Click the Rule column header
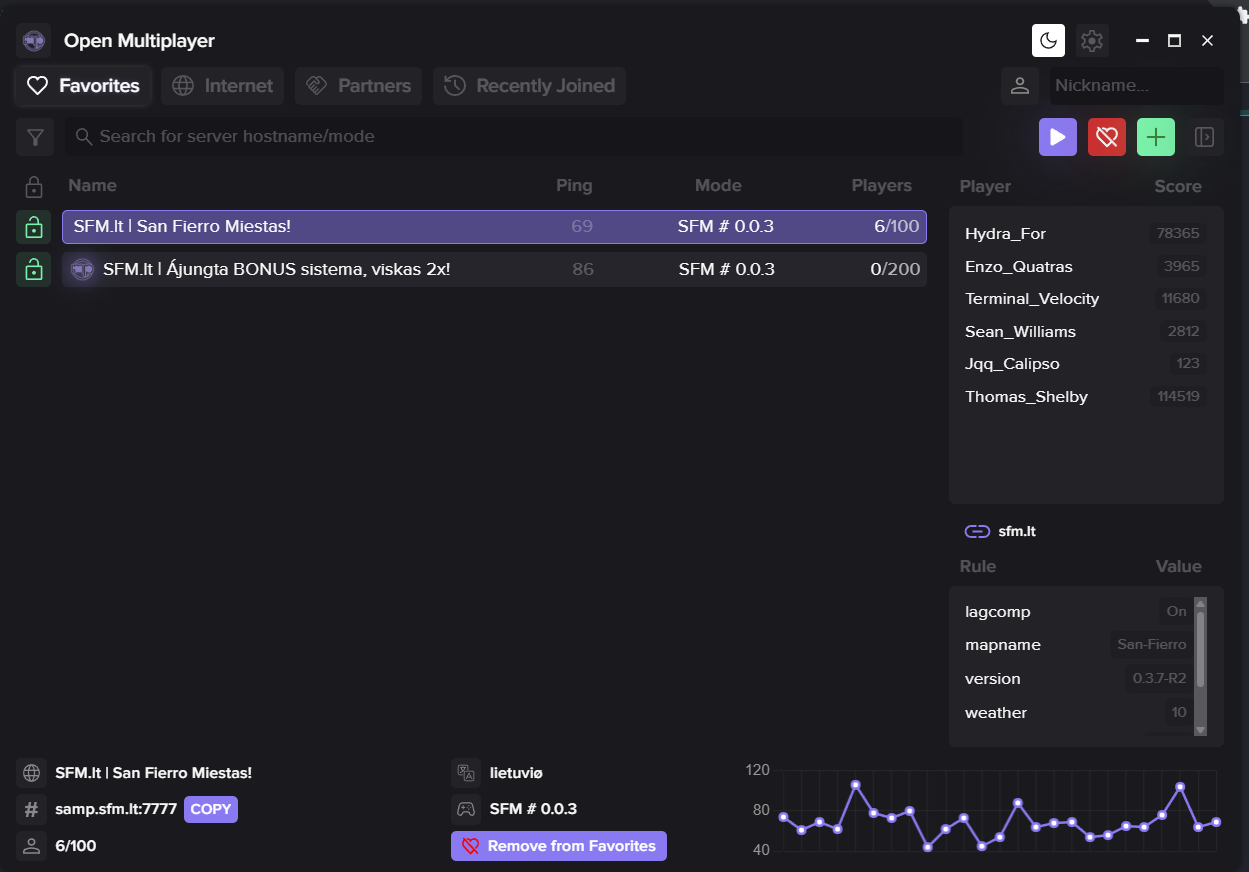This screenshot has height=872, width=1249. pos(977,566)
